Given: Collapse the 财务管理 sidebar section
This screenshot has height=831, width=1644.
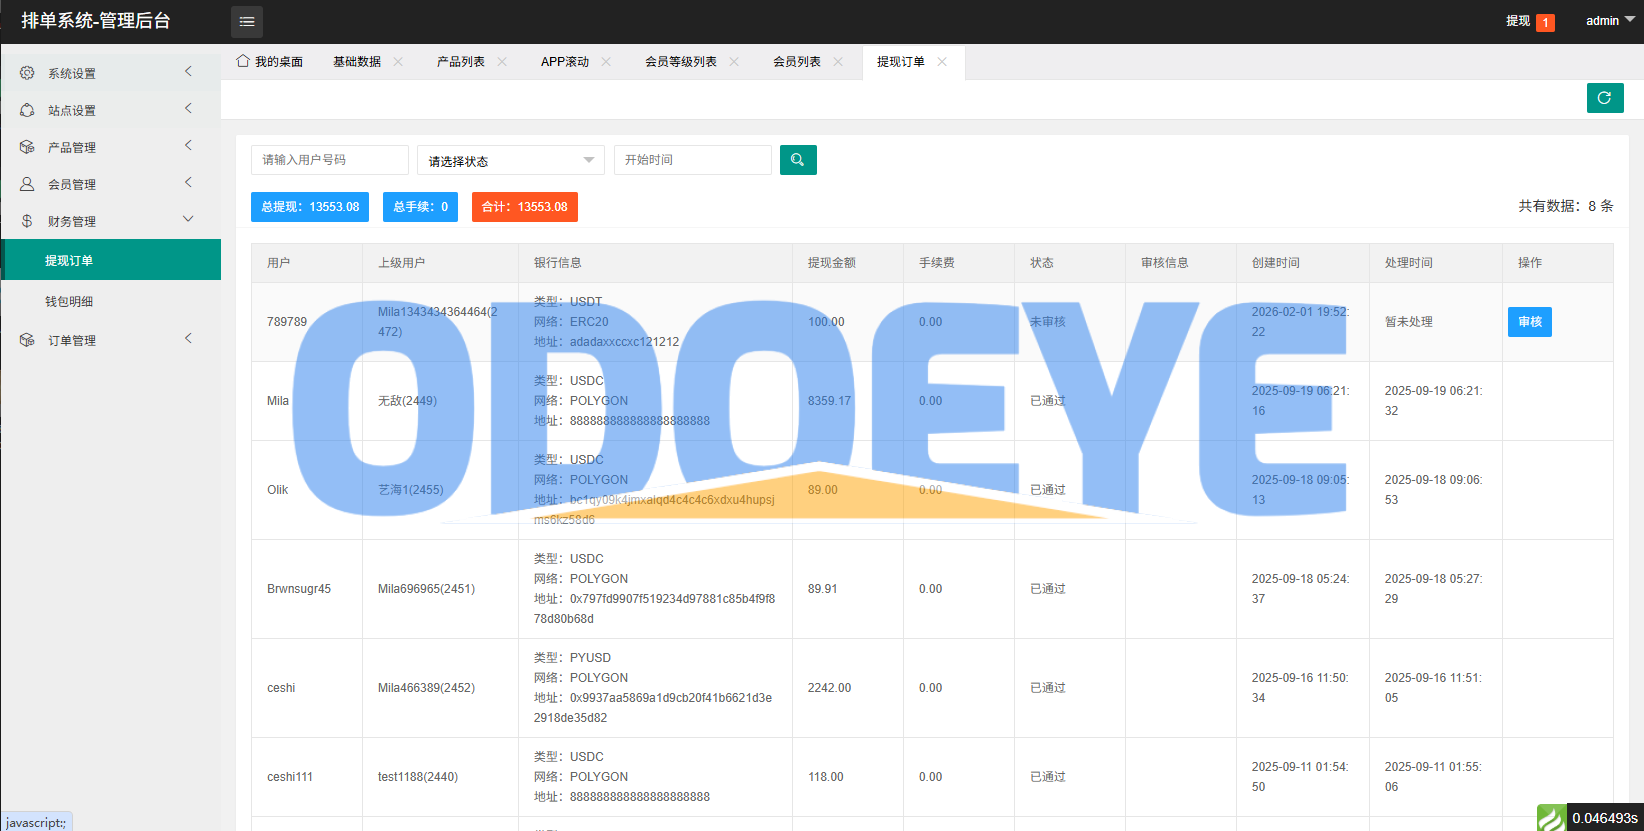Looking at the screenshot, I should click(x=110, y=221).
